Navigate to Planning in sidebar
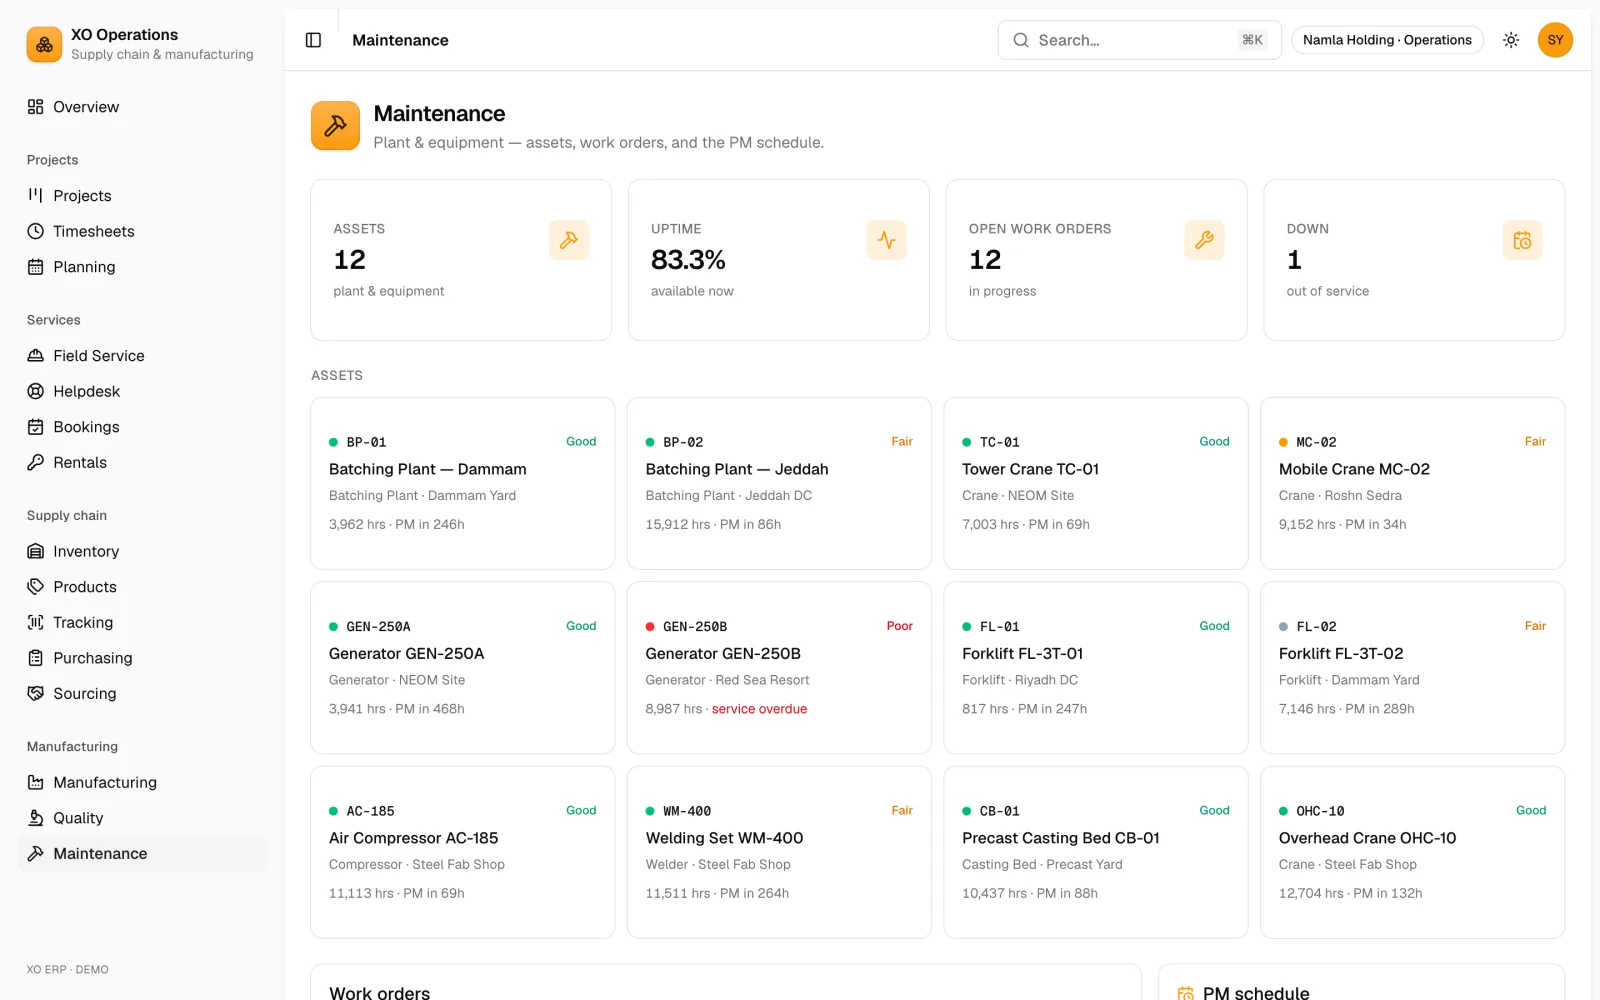This screenshot has width=1600, height=1000. (142, 267)
